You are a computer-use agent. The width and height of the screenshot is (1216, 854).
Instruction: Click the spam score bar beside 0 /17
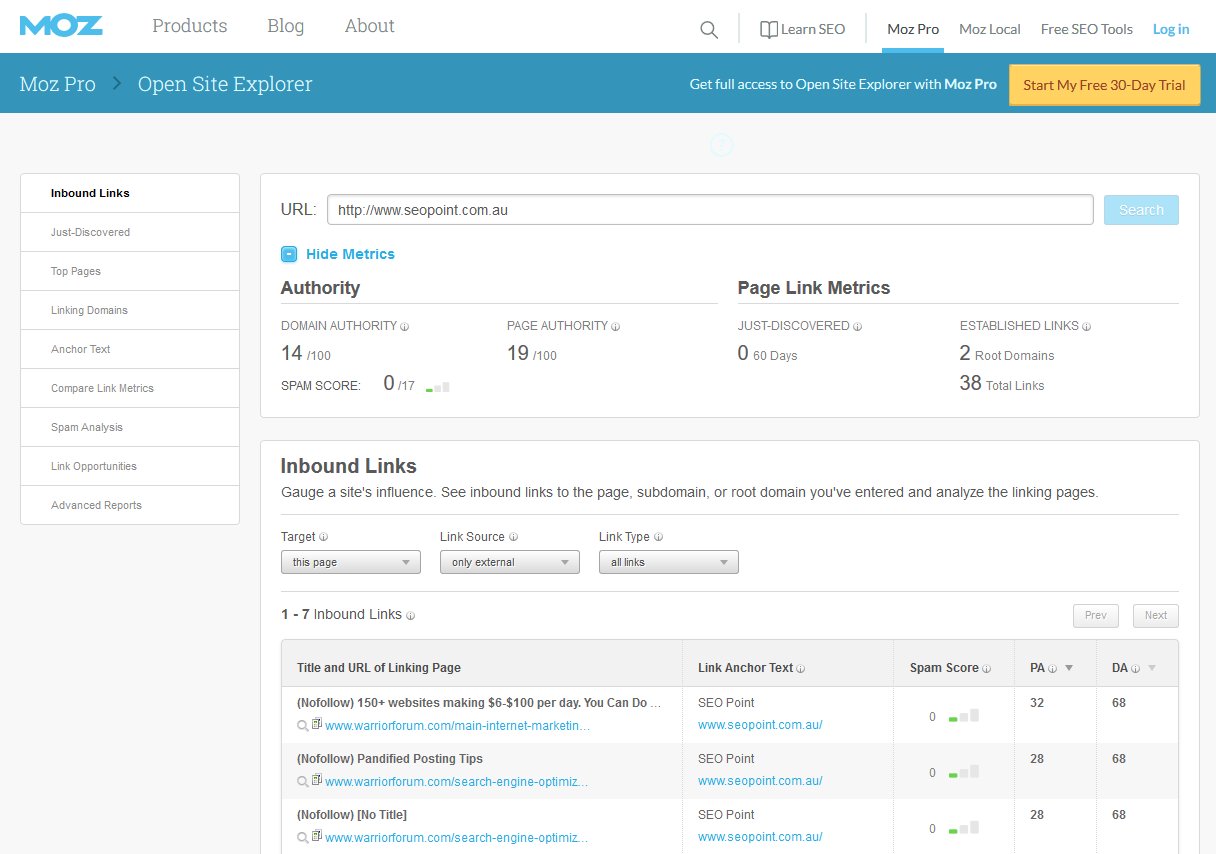437,386
